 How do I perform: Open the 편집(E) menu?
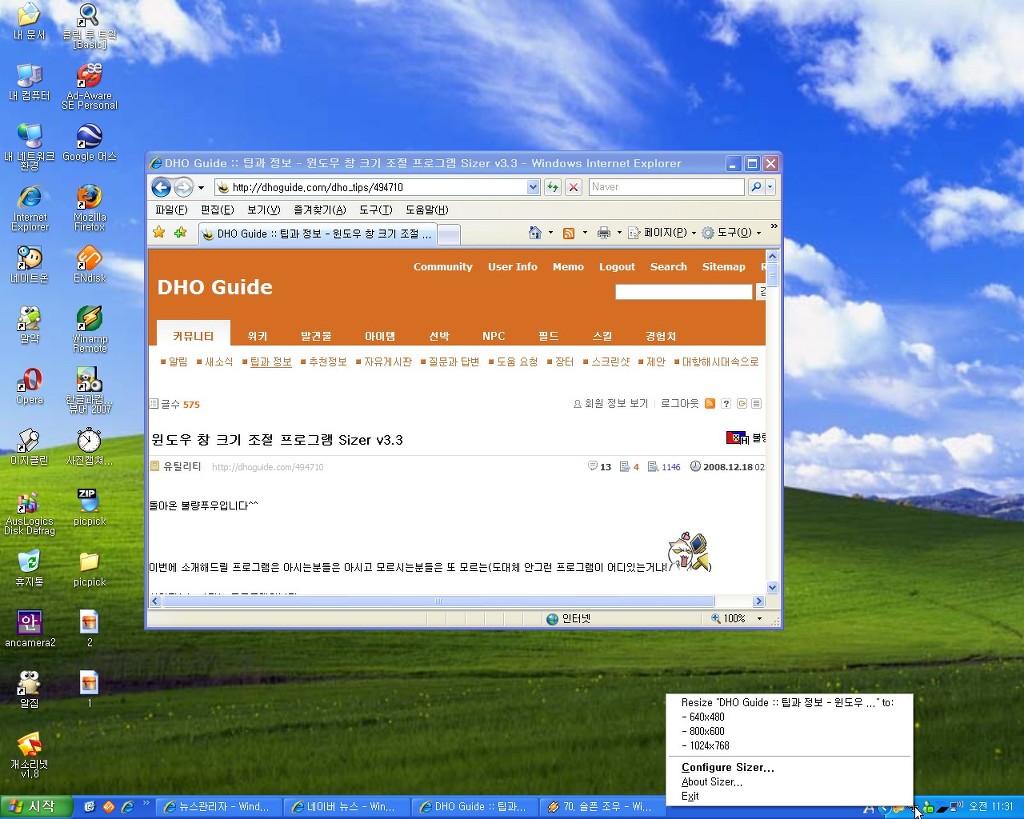217,210
